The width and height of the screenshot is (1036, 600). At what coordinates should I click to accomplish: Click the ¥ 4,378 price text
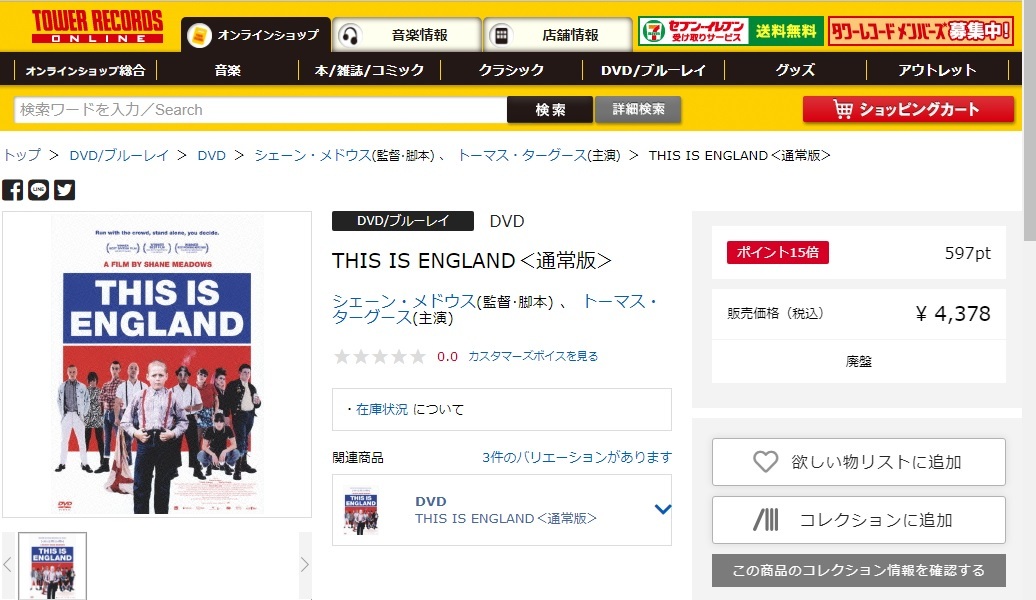pos(953,314)
